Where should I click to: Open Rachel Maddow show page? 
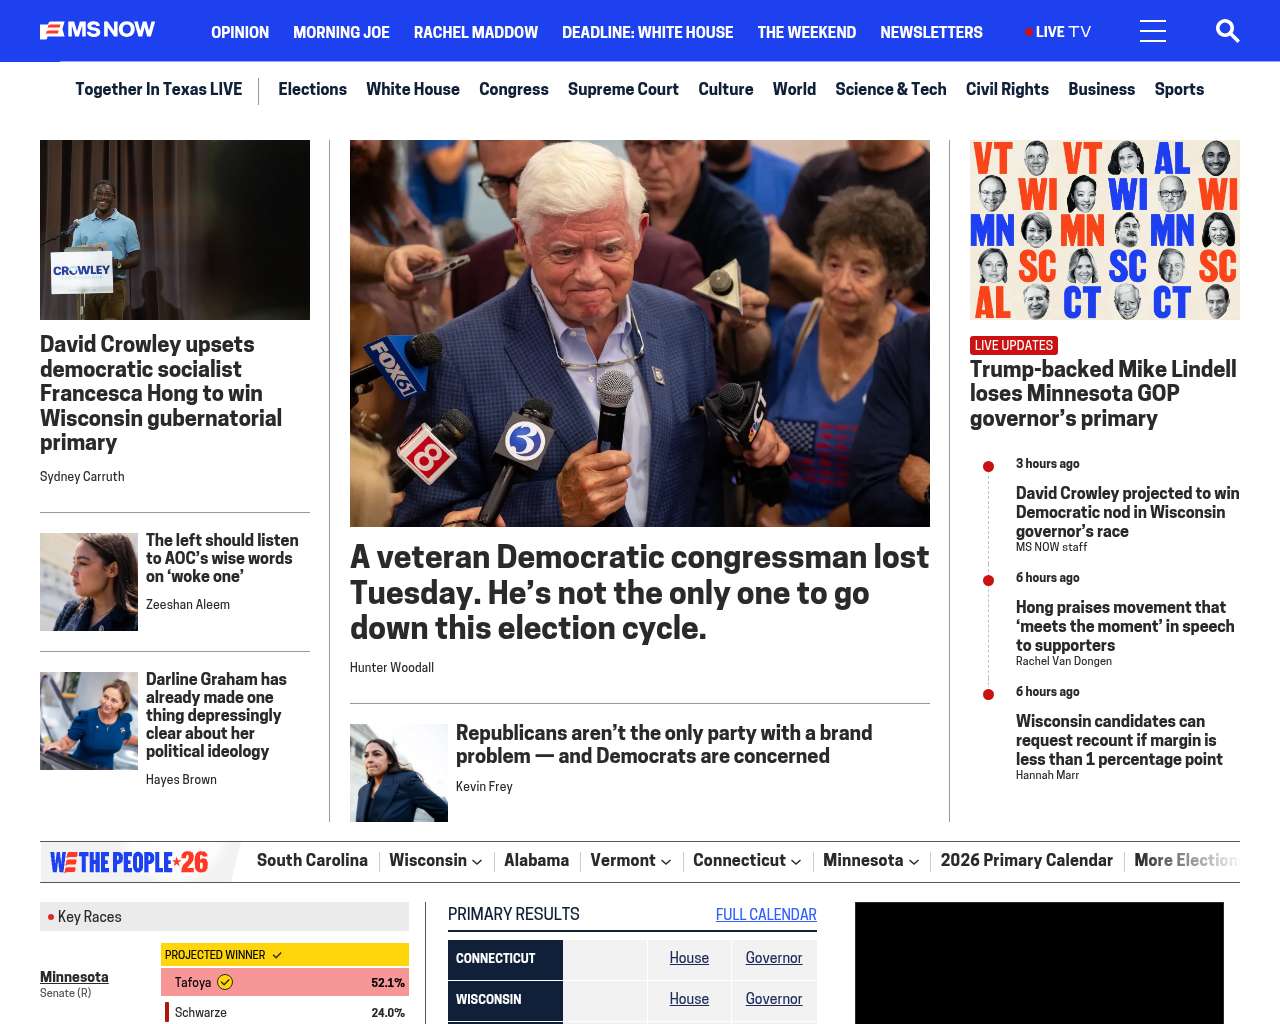point(476,32)
